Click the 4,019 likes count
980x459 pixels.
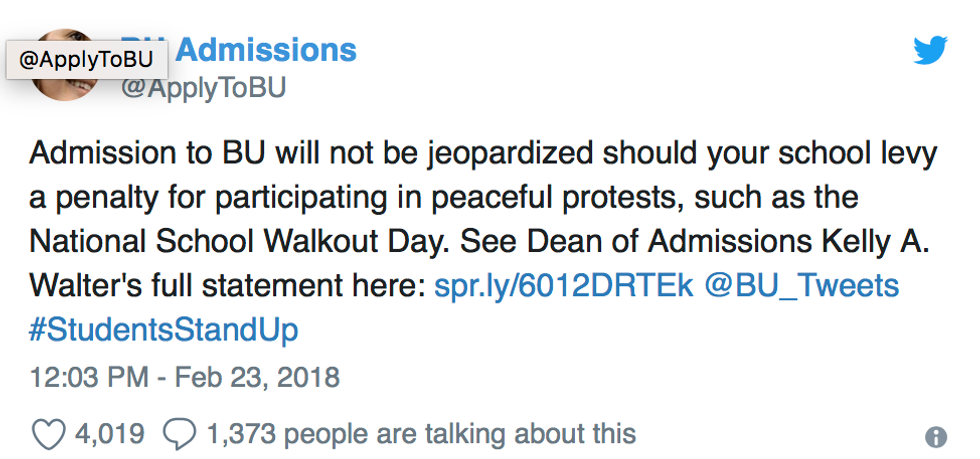click(109, 433)
